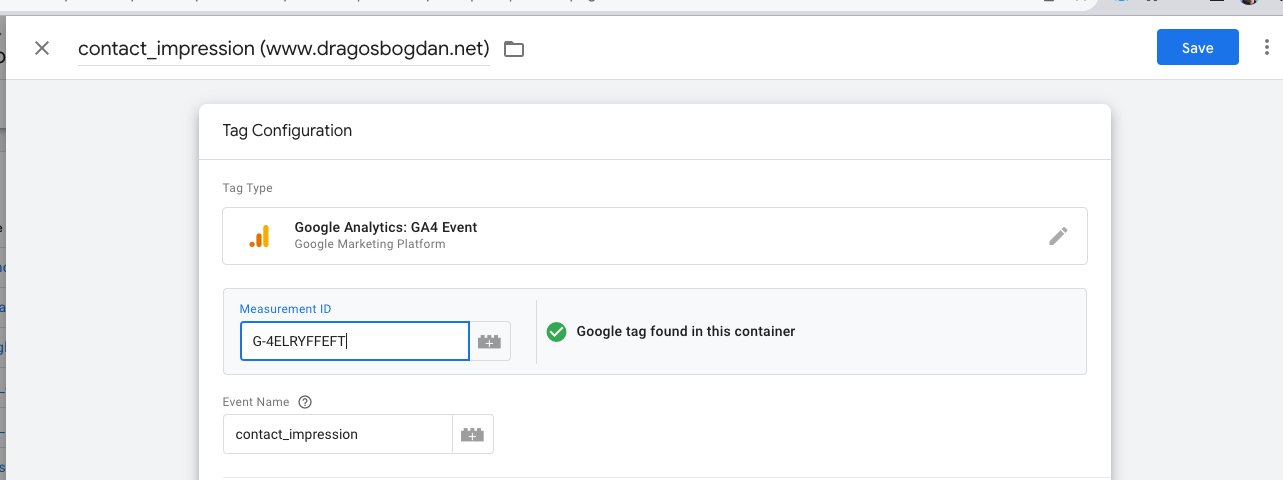The image size is (1283, 480).
Task: Edit the tag name contact_impression title
Action: coord(284,48)
